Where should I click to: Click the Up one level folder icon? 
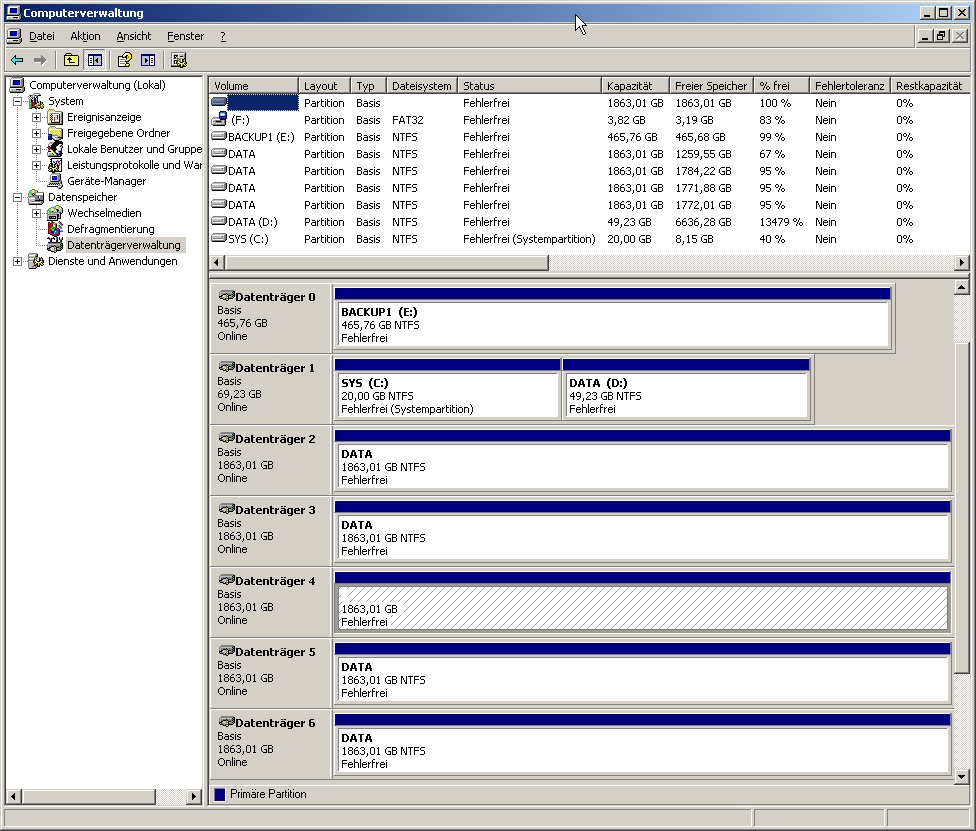point(71,60)
